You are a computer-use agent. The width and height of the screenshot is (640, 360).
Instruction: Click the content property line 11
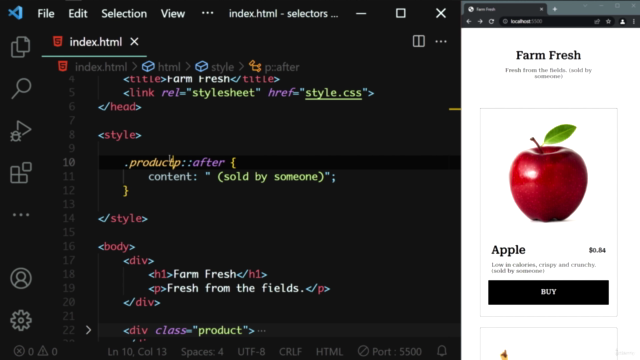click(x=242, y=177)
